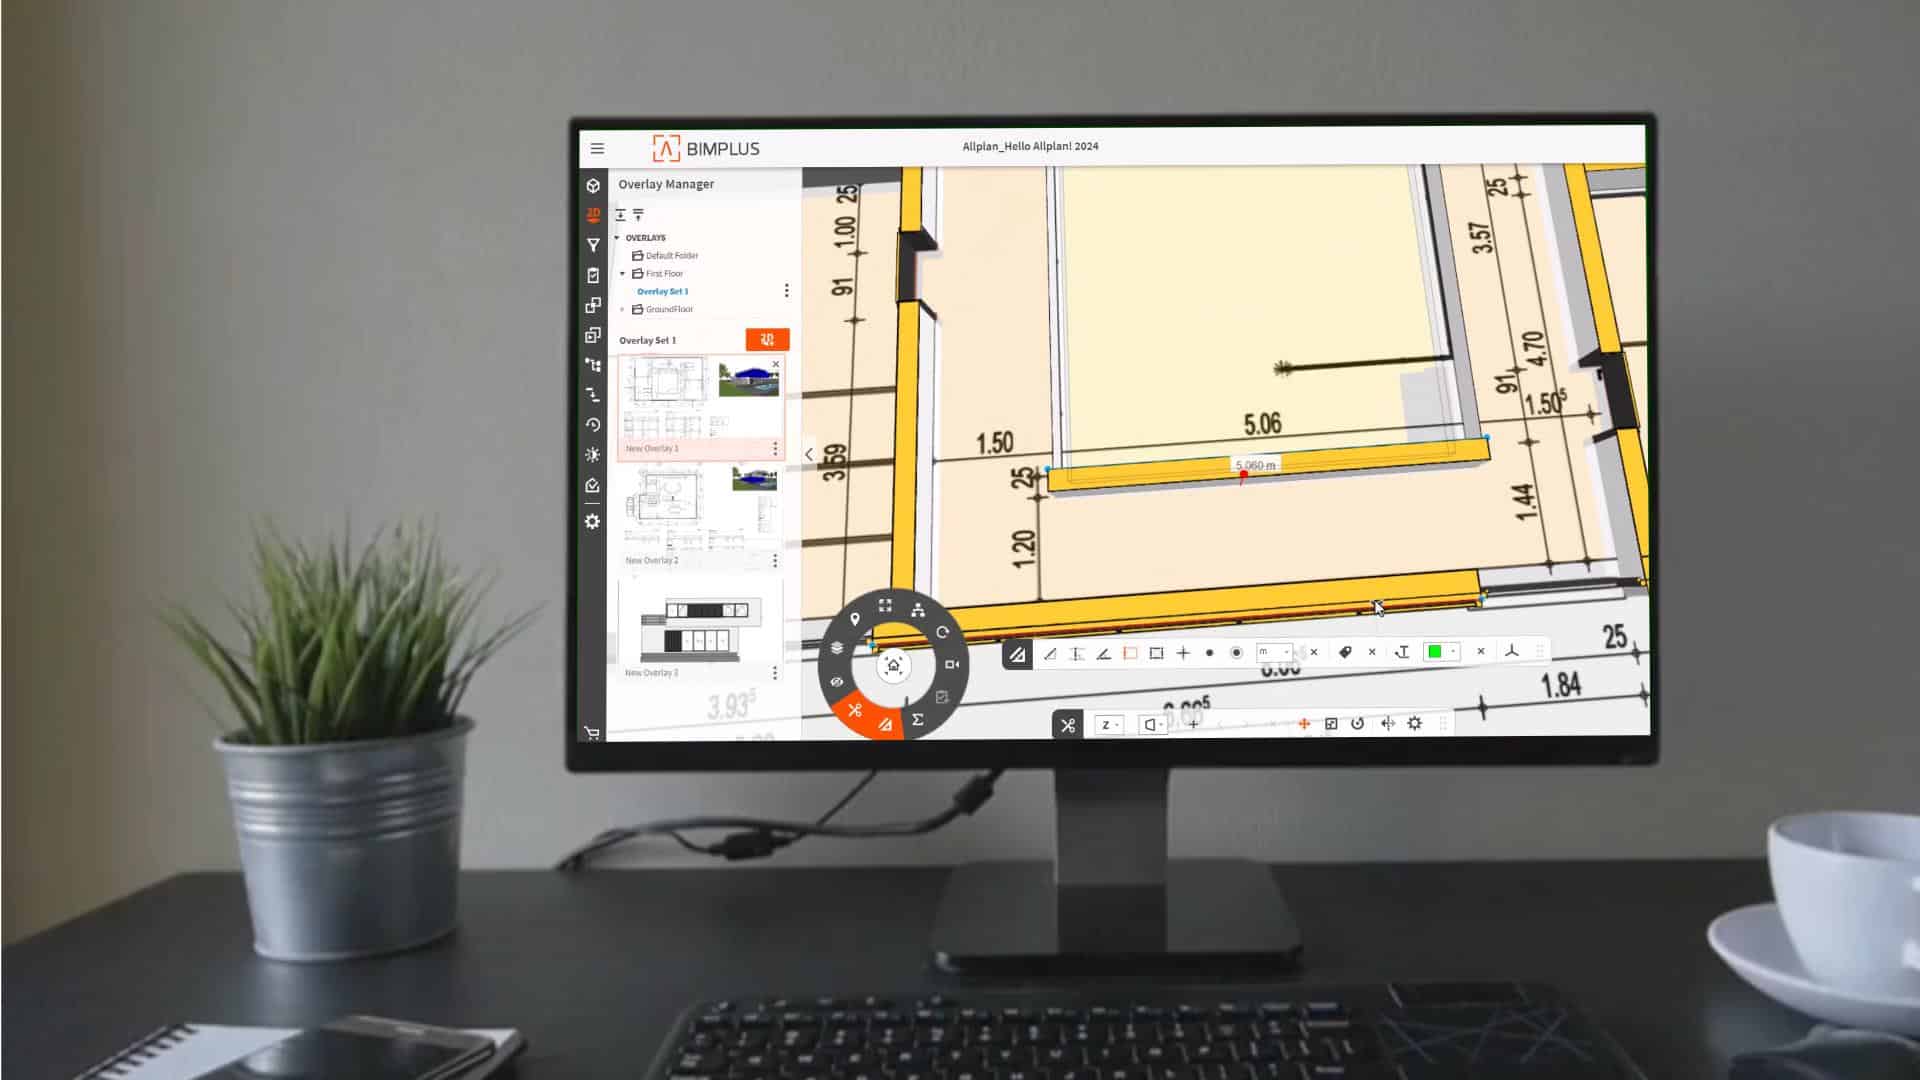Open the Z axis dropdown in section toolbar
Image resolution: width=1920 pixels, height=1080 pixels.
tap(1109, 725)
